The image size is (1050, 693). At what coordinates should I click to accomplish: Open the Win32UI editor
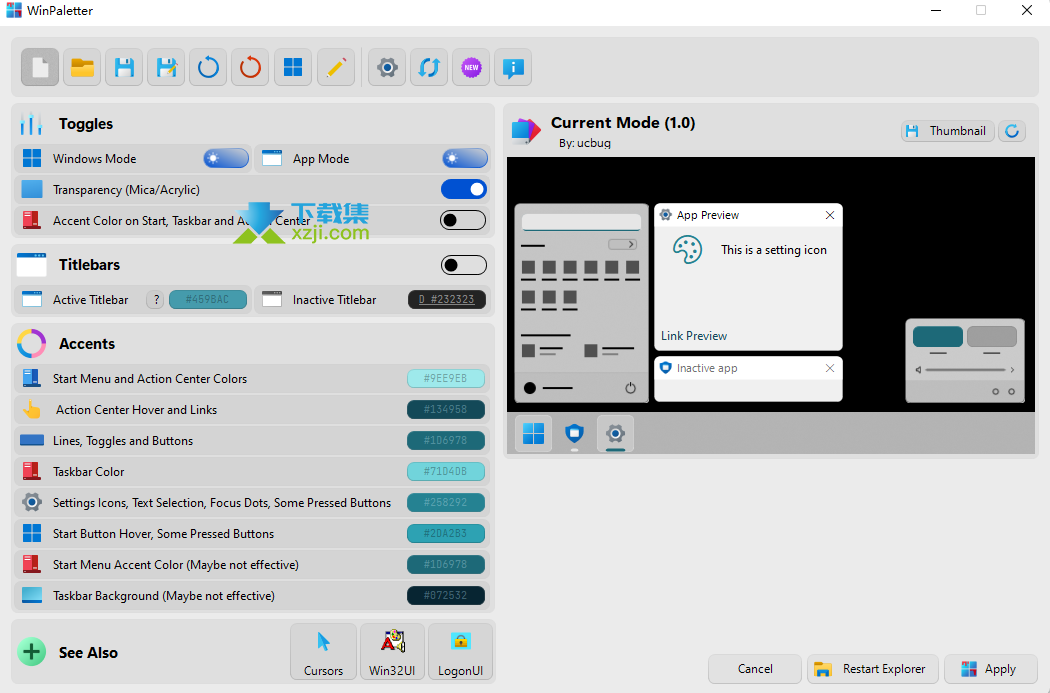[392, 651]
